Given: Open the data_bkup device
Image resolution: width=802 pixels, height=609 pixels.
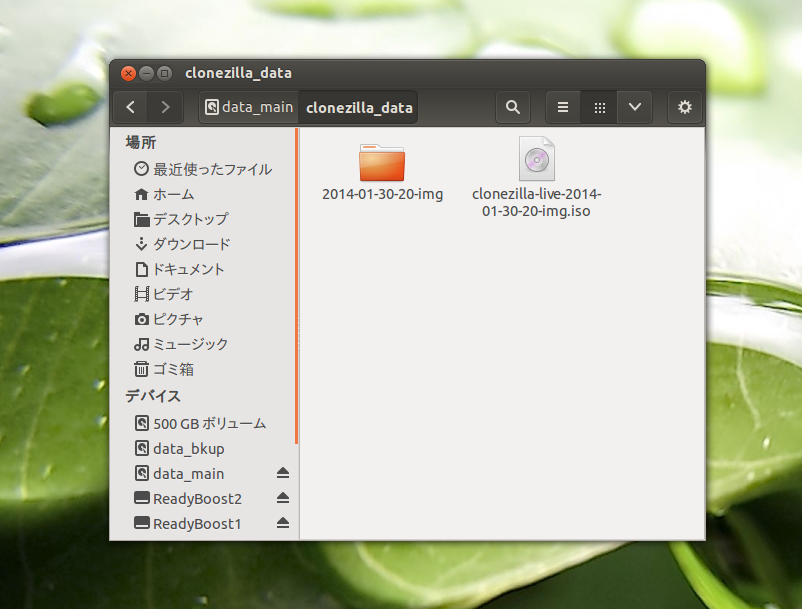Looking at the screenshot, I should click(203, 448).
